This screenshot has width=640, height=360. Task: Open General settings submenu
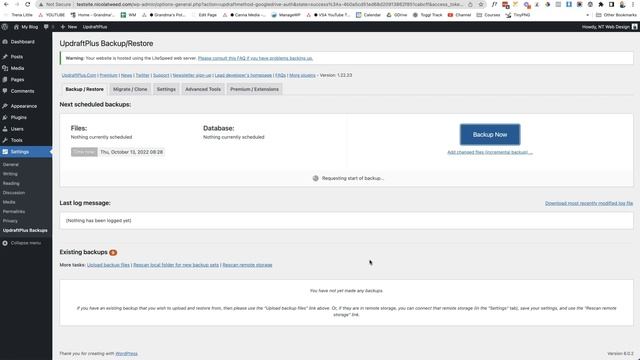pyautogui.click(x=11, y=164)
